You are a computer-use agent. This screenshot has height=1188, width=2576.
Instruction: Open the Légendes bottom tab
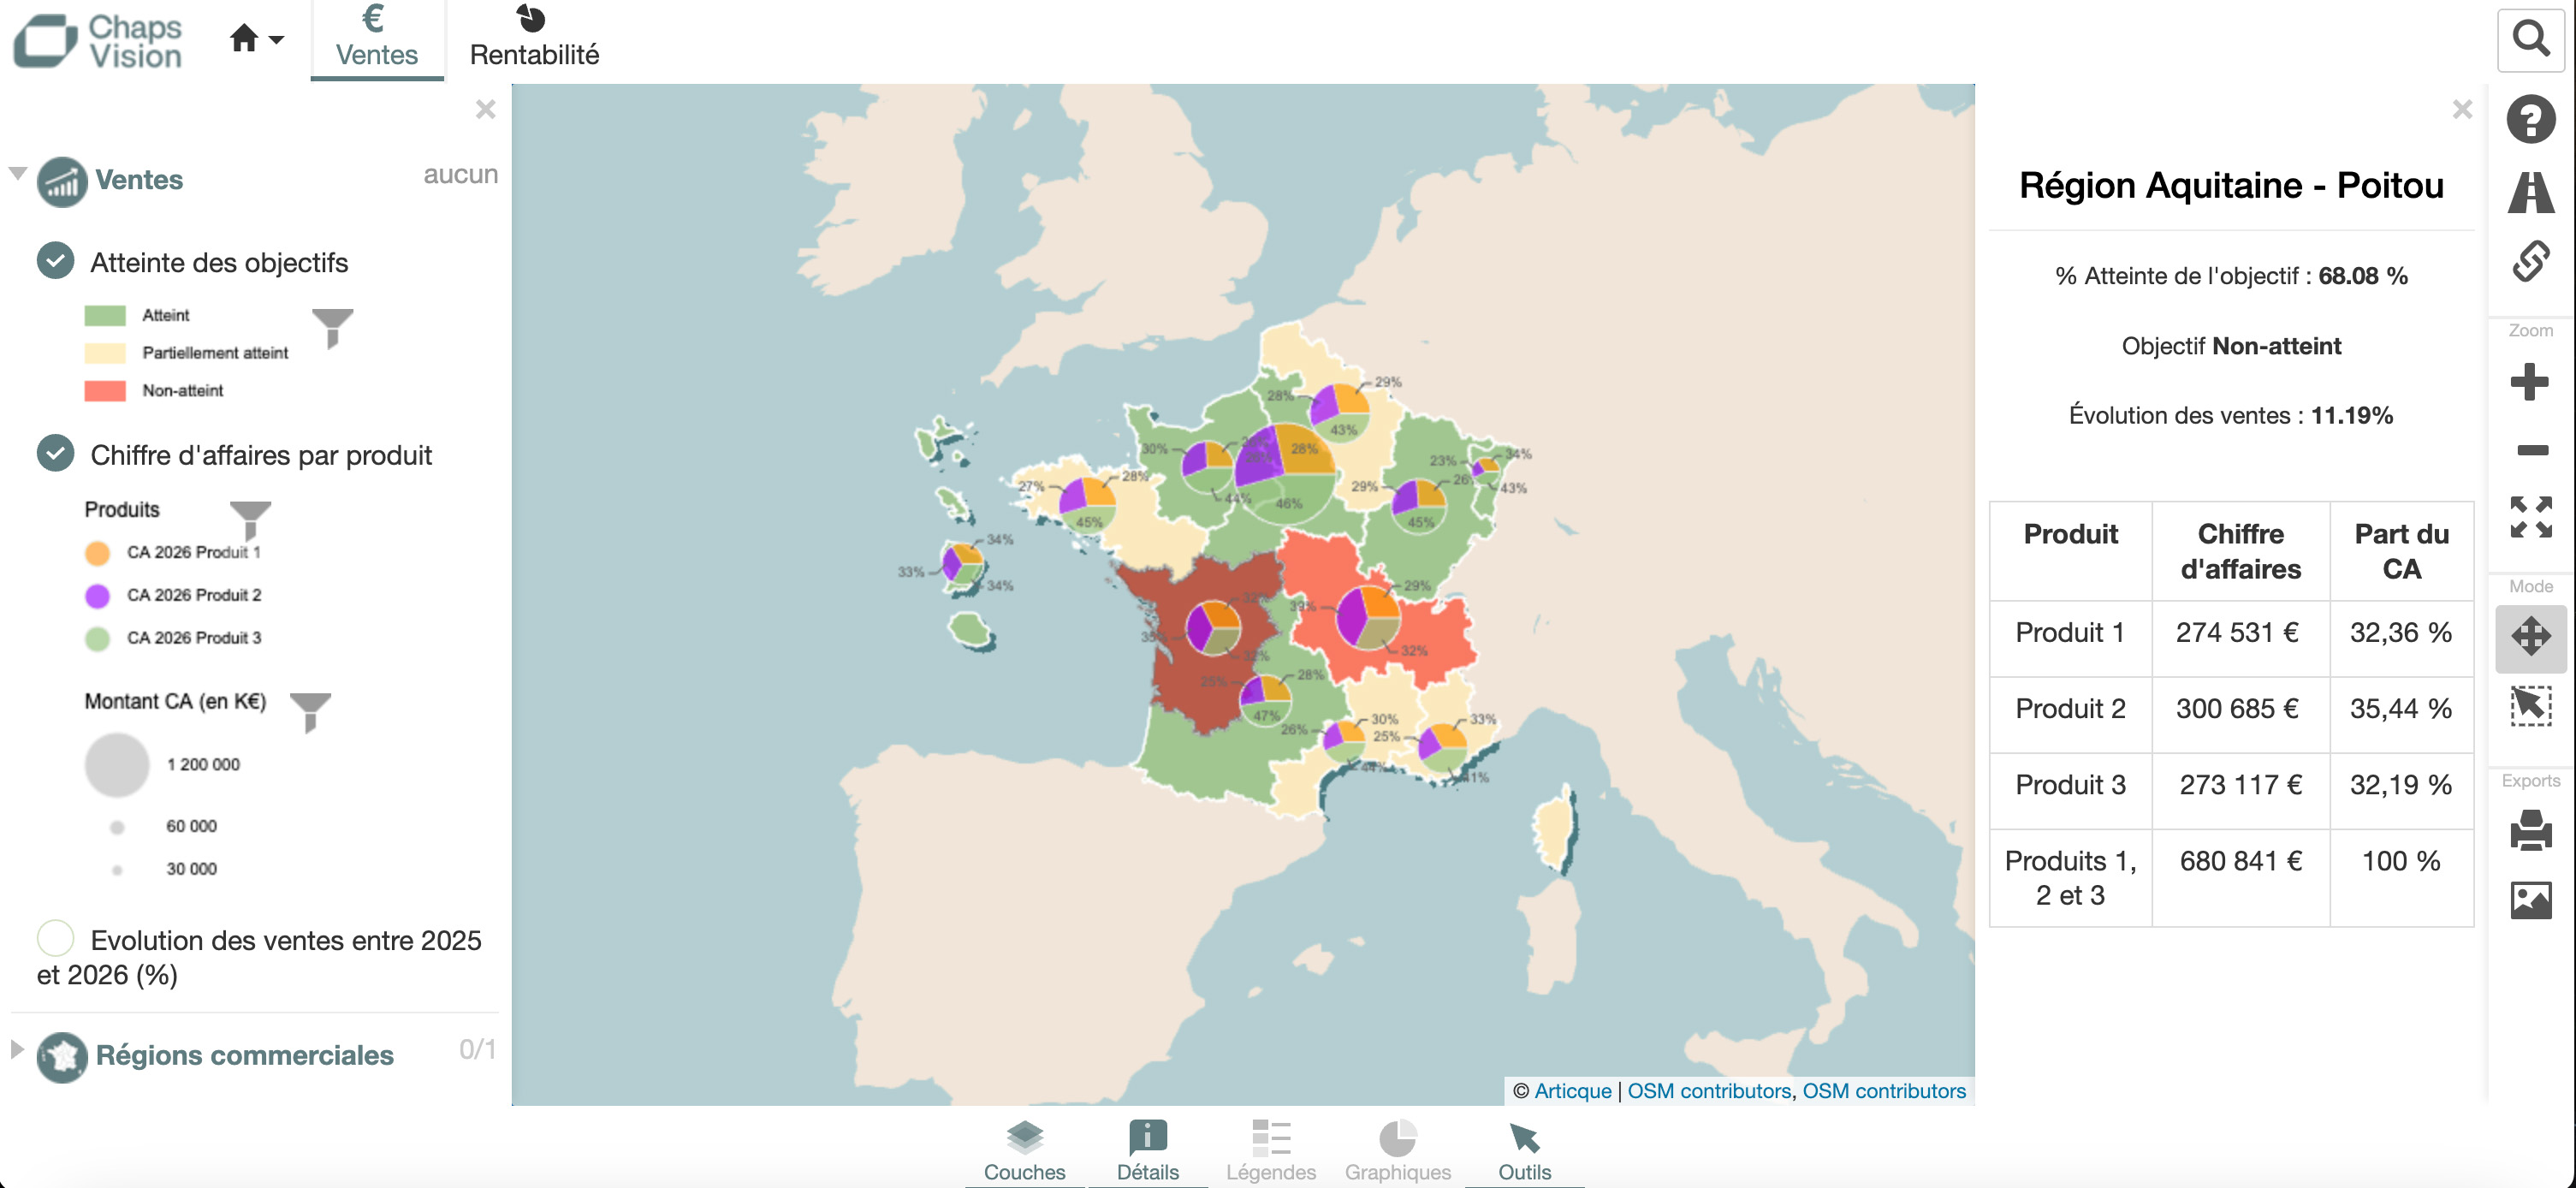pos(1270,1151)
